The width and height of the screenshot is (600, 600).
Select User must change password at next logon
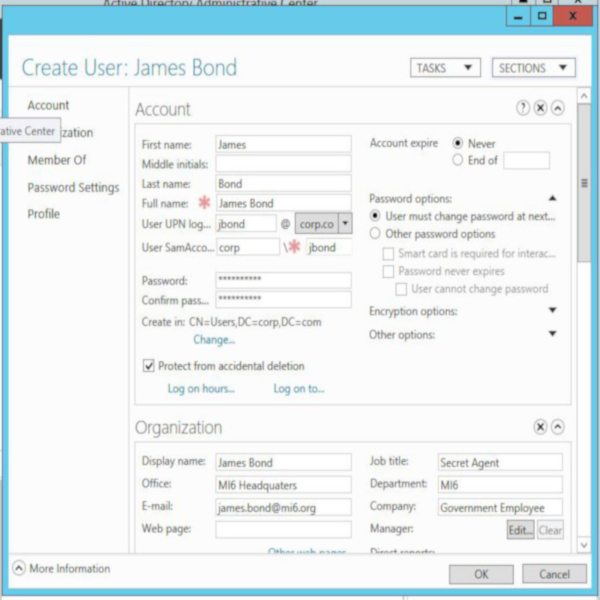point(375,216)
